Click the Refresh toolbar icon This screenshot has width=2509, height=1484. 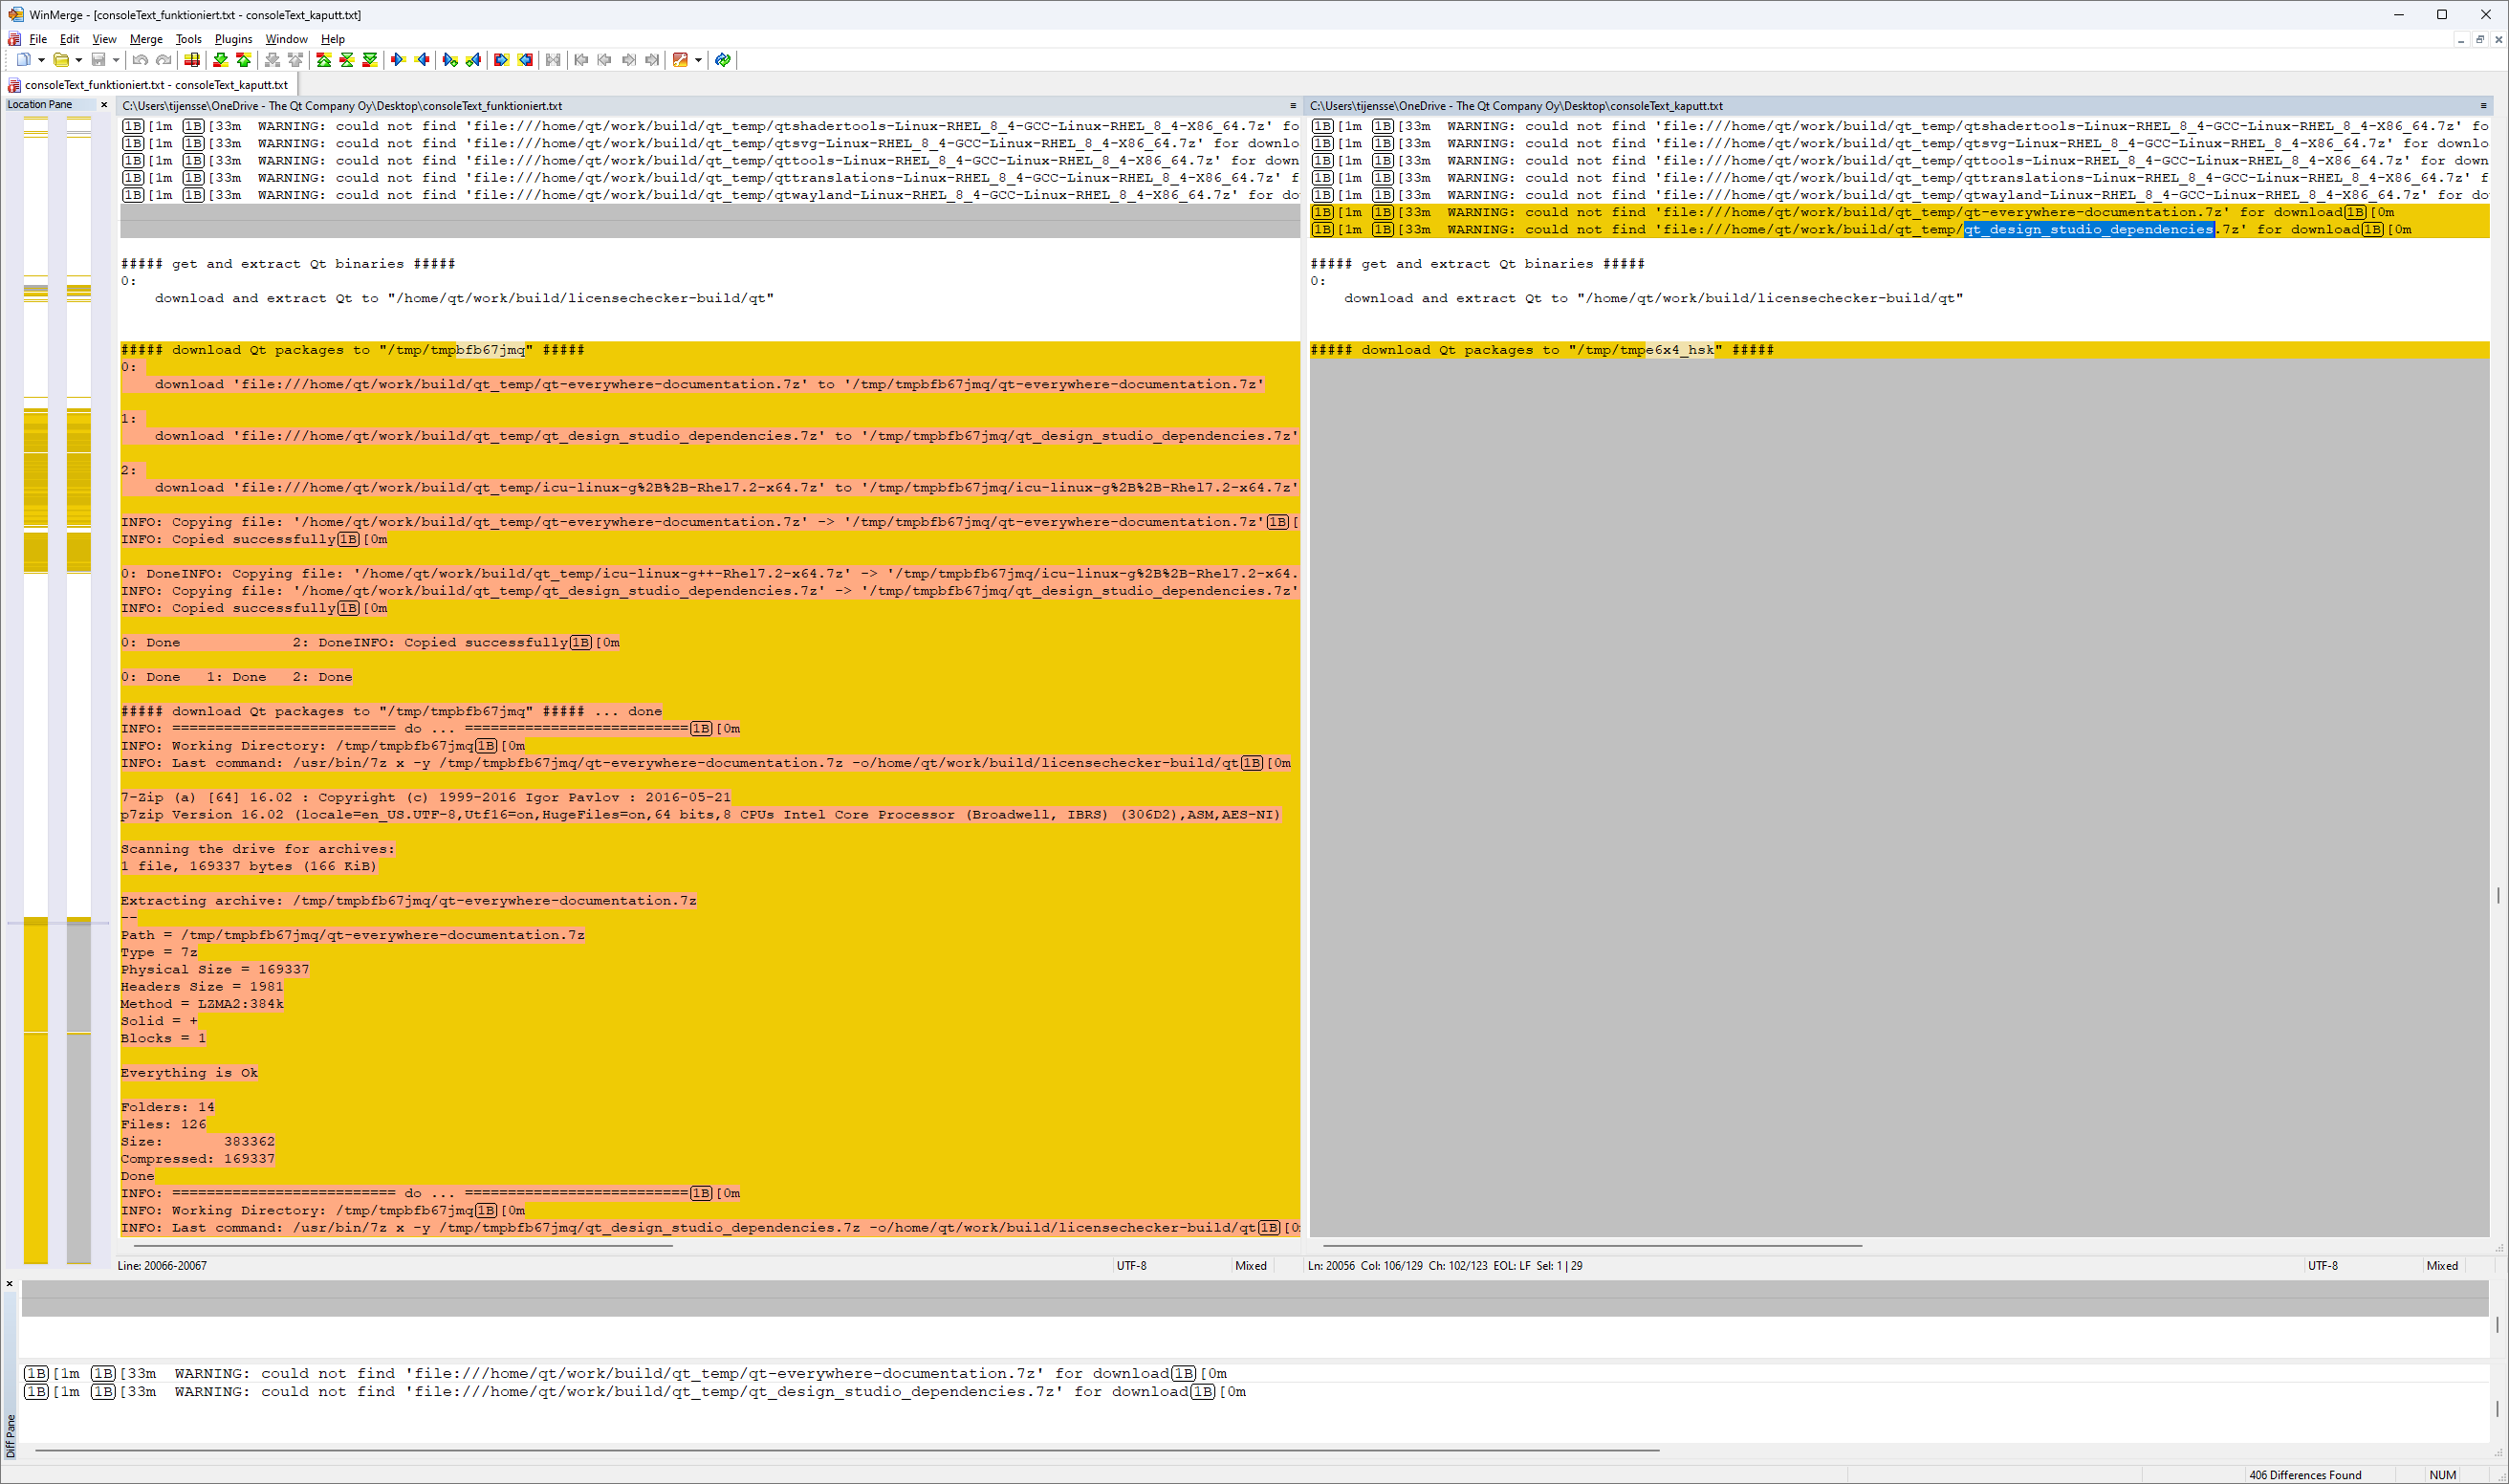(723, 60)
